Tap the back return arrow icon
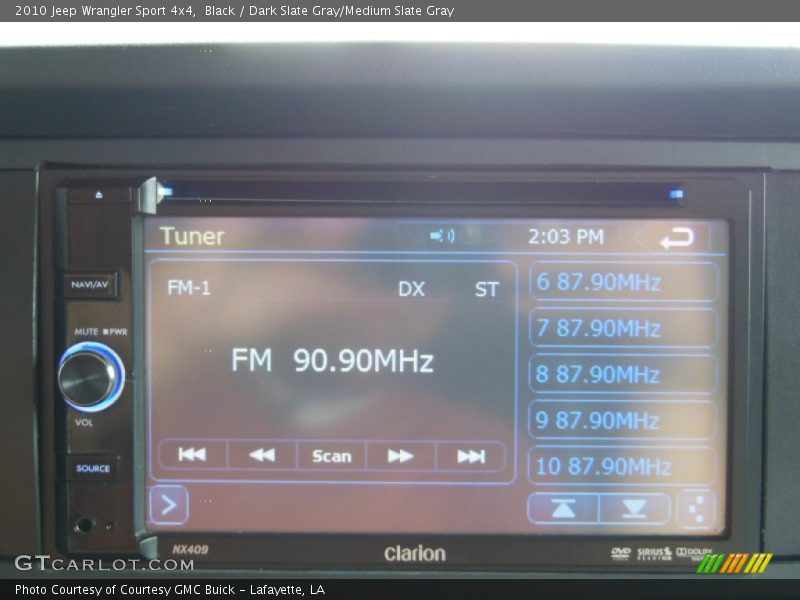The height and width of the screenshot is (600, 800). [x=677, y=237]
